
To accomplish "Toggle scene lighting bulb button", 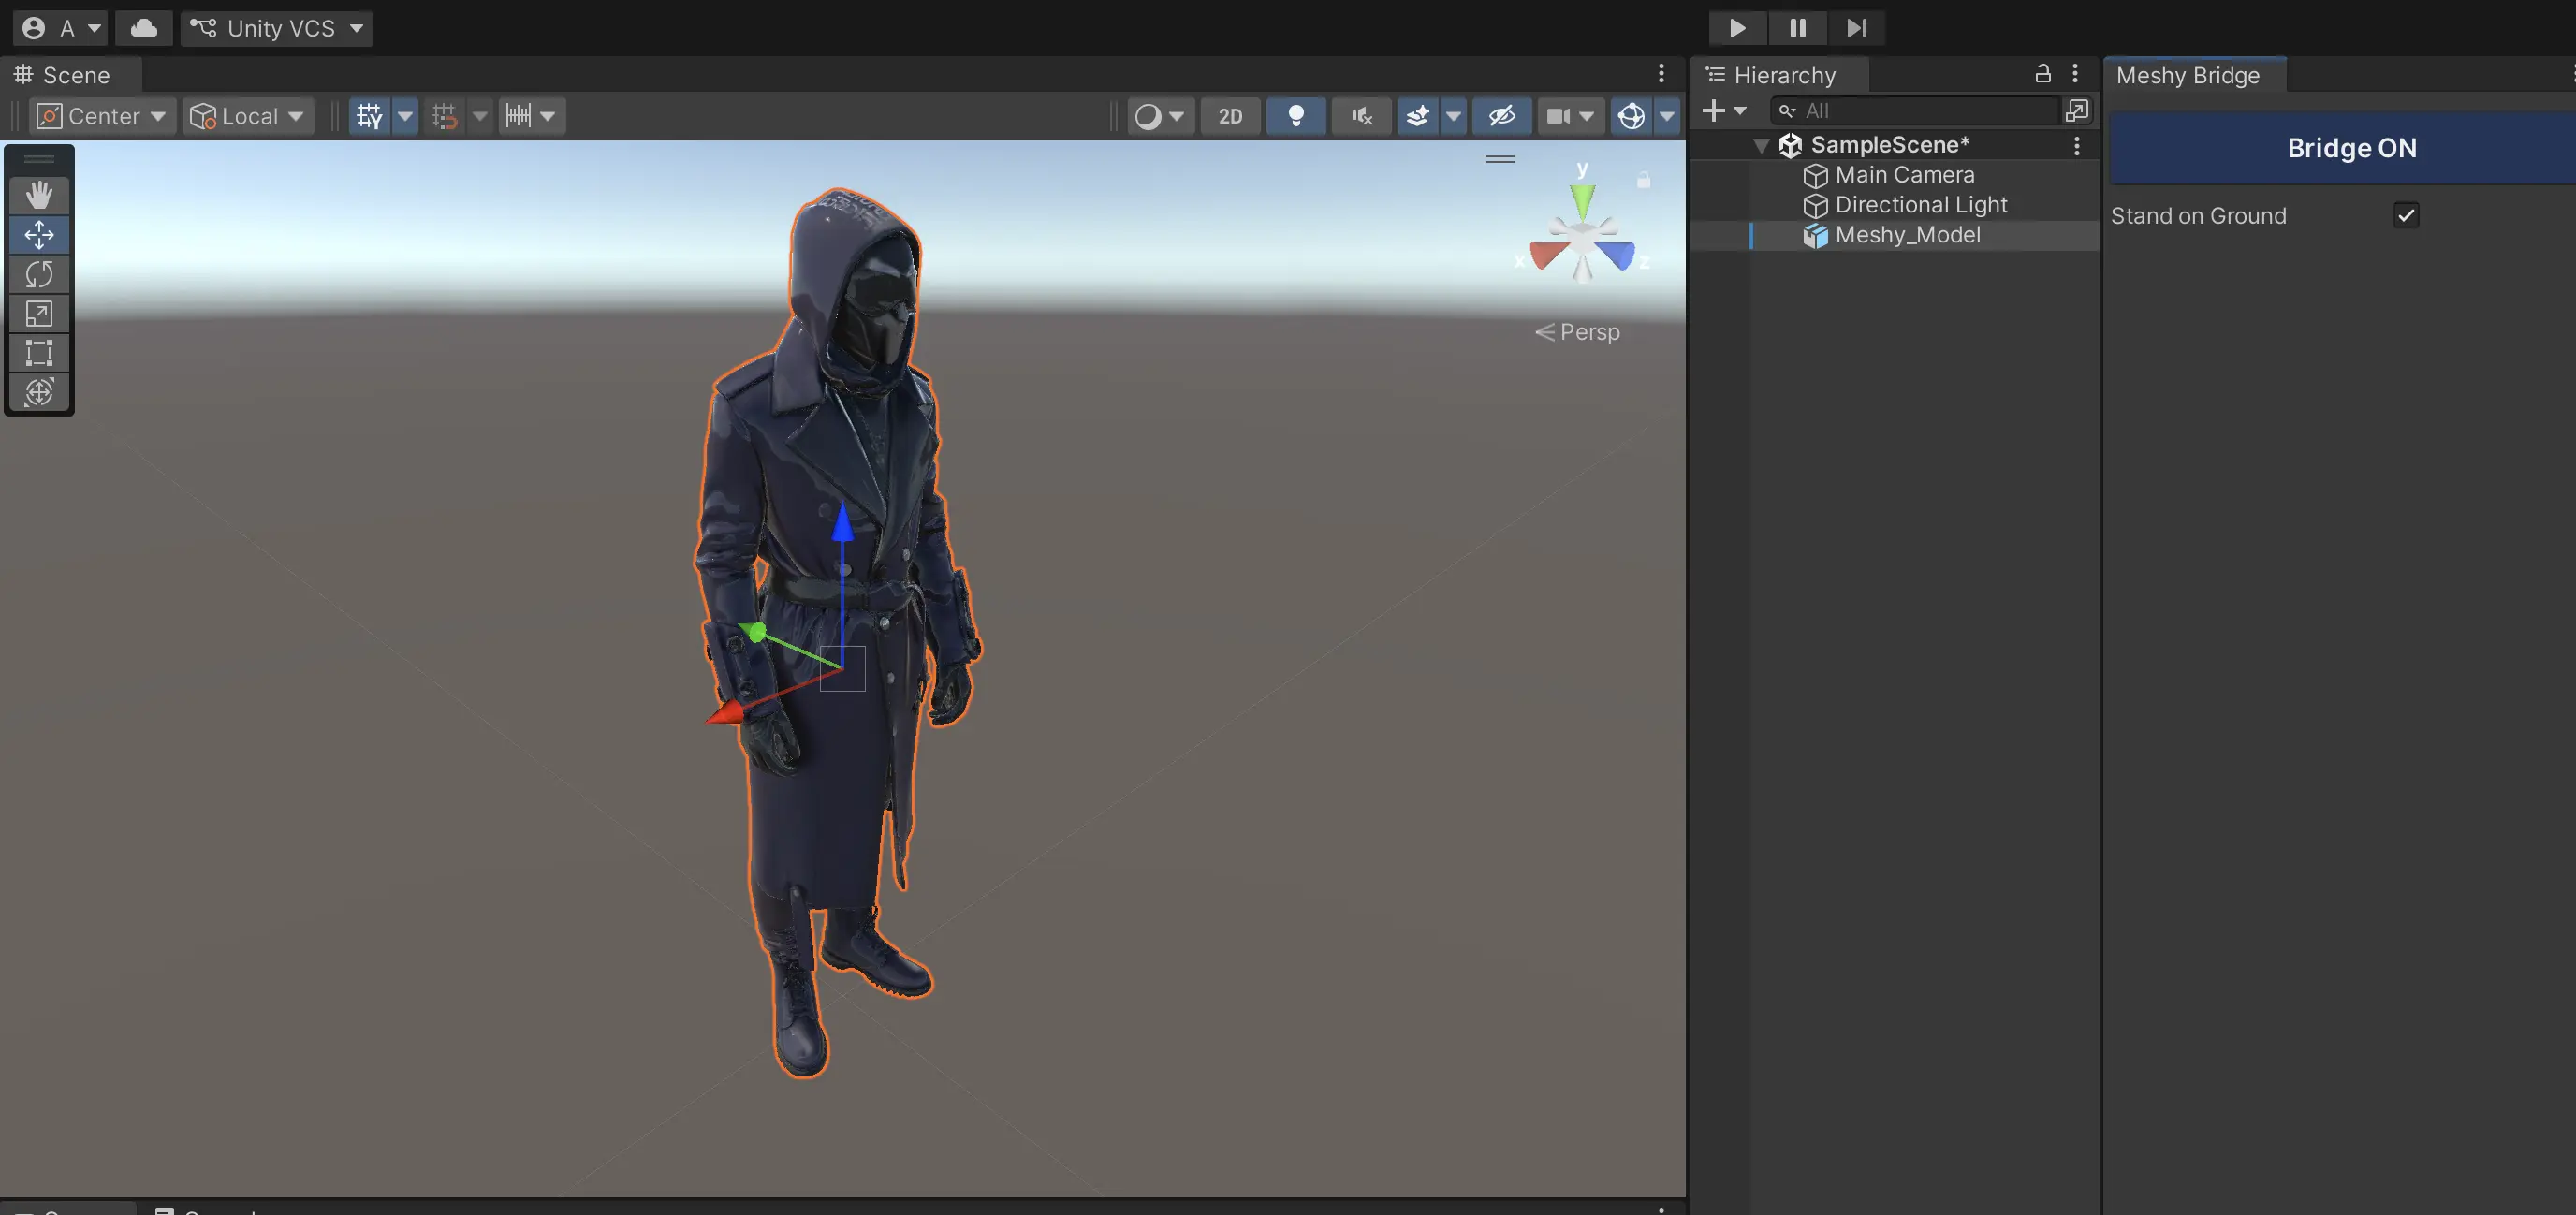I will tap(1296, 116).
